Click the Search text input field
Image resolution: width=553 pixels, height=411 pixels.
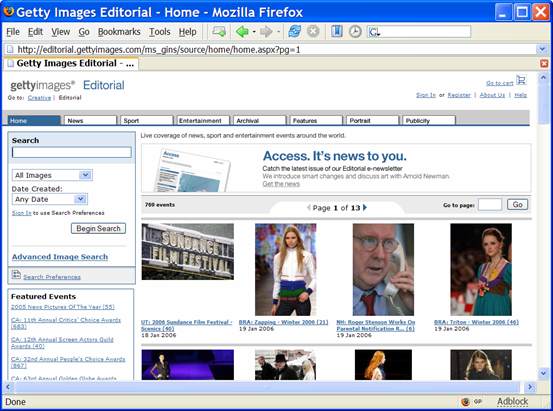pos(72,152)
